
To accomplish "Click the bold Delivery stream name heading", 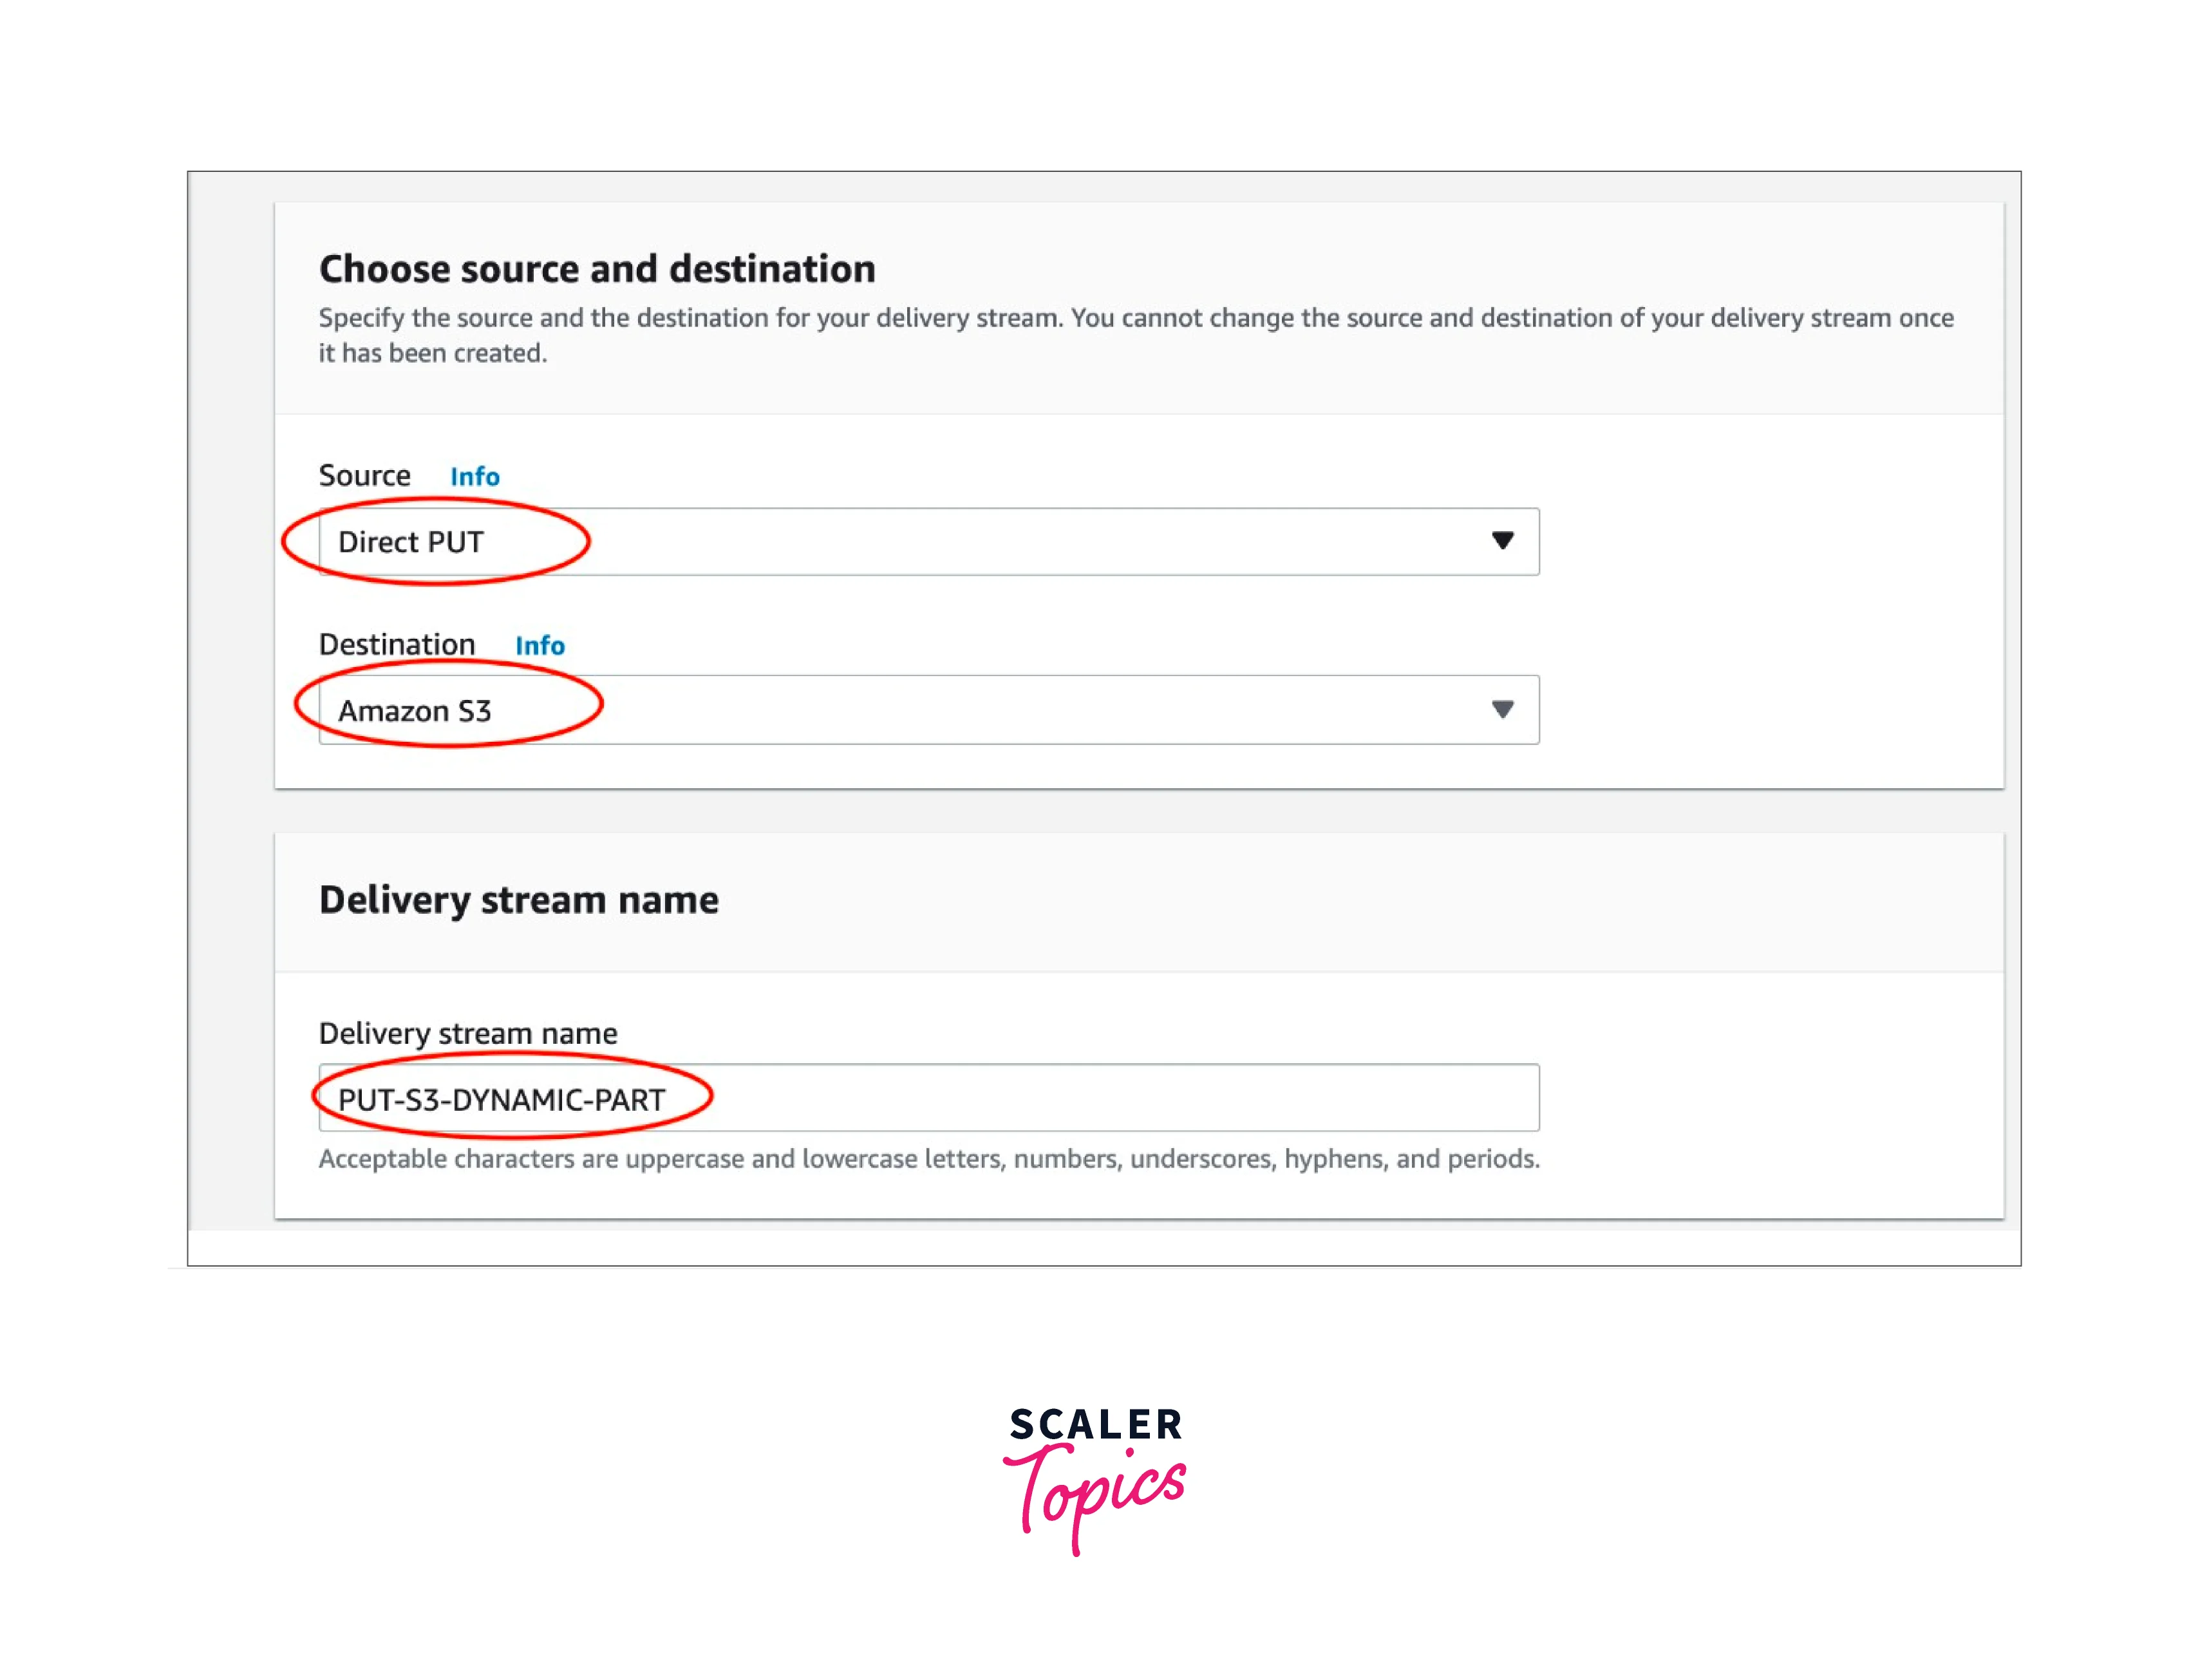I will 518,900.
